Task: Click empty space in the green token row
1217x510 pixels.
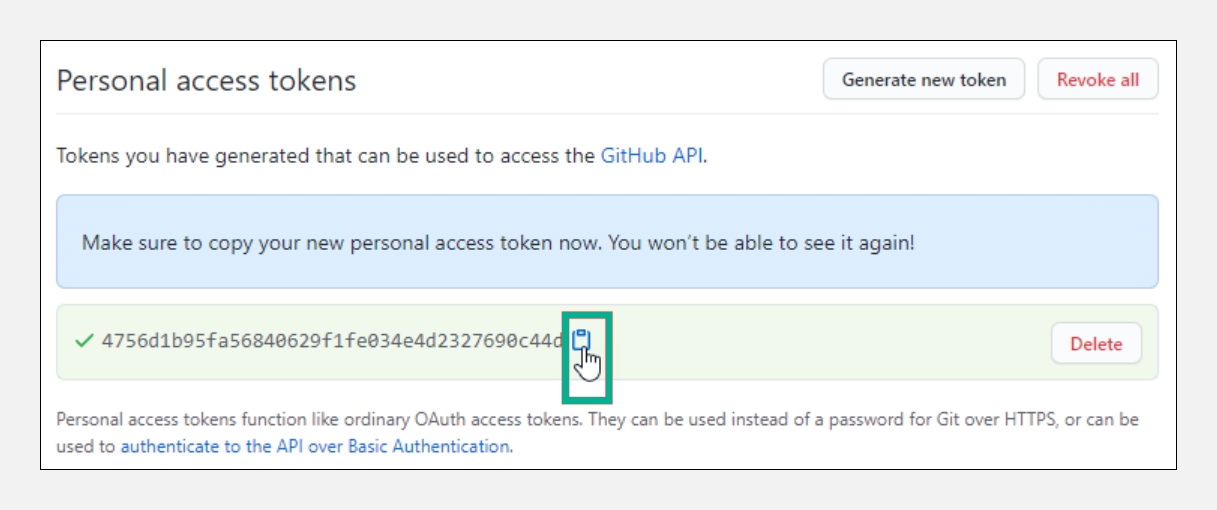Action: tap(820, 343)
